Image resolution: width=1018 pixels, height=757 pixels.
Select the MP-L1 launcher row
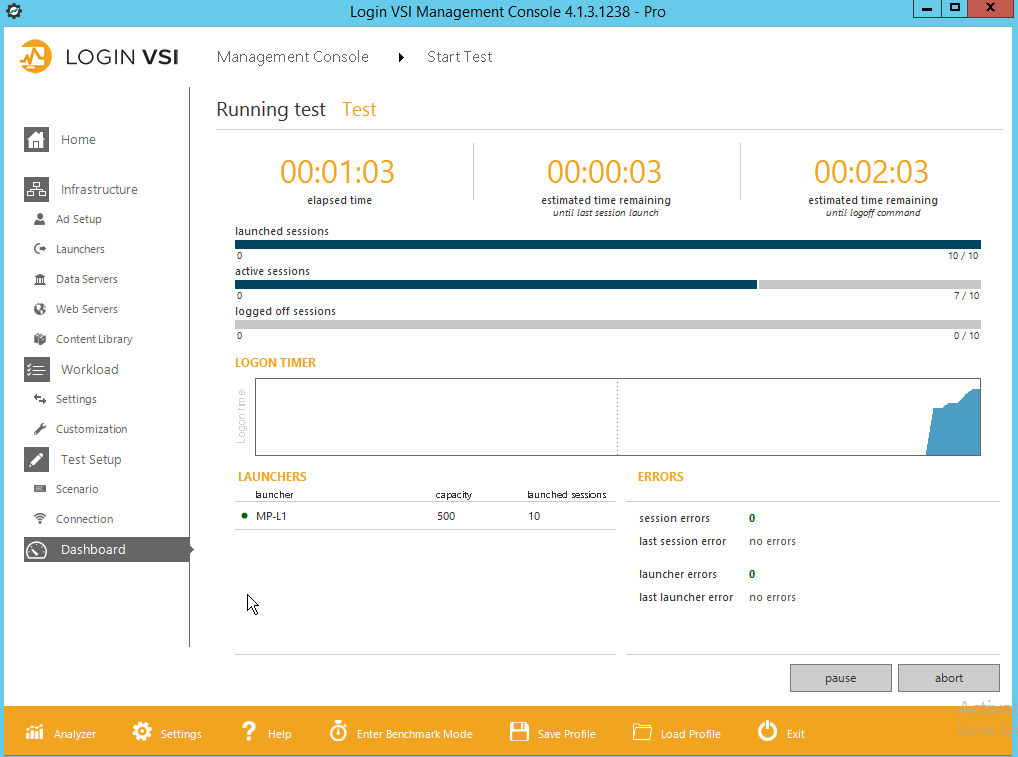pos(425,516)
